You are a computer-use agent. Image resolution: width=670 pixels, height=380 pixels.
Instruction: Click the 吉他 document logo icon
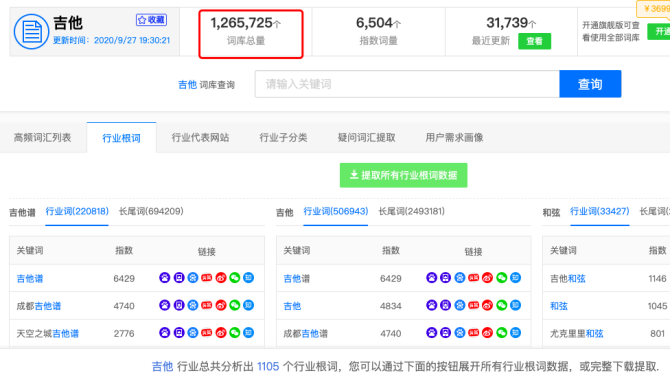click(31, 31)
